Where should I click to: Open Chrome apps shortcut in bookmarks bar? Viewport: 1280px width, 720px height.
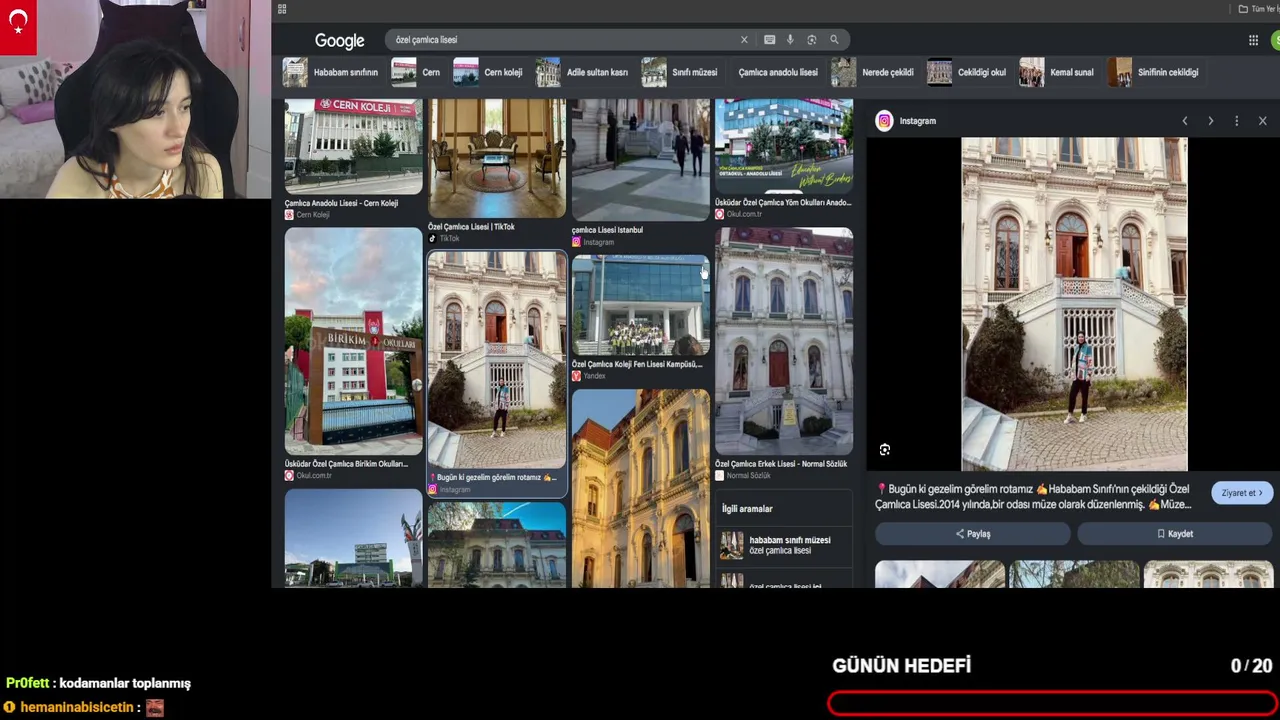(282, 9)
